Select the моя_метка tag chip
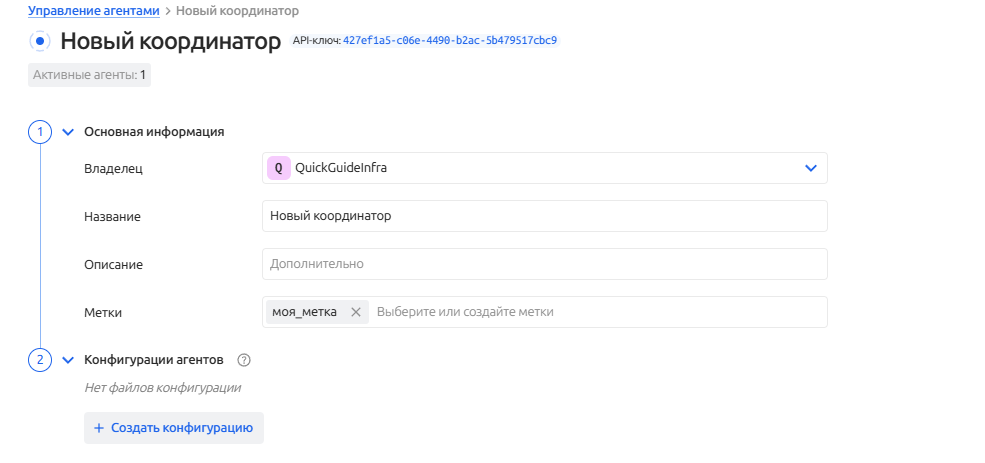 point(304,312)
